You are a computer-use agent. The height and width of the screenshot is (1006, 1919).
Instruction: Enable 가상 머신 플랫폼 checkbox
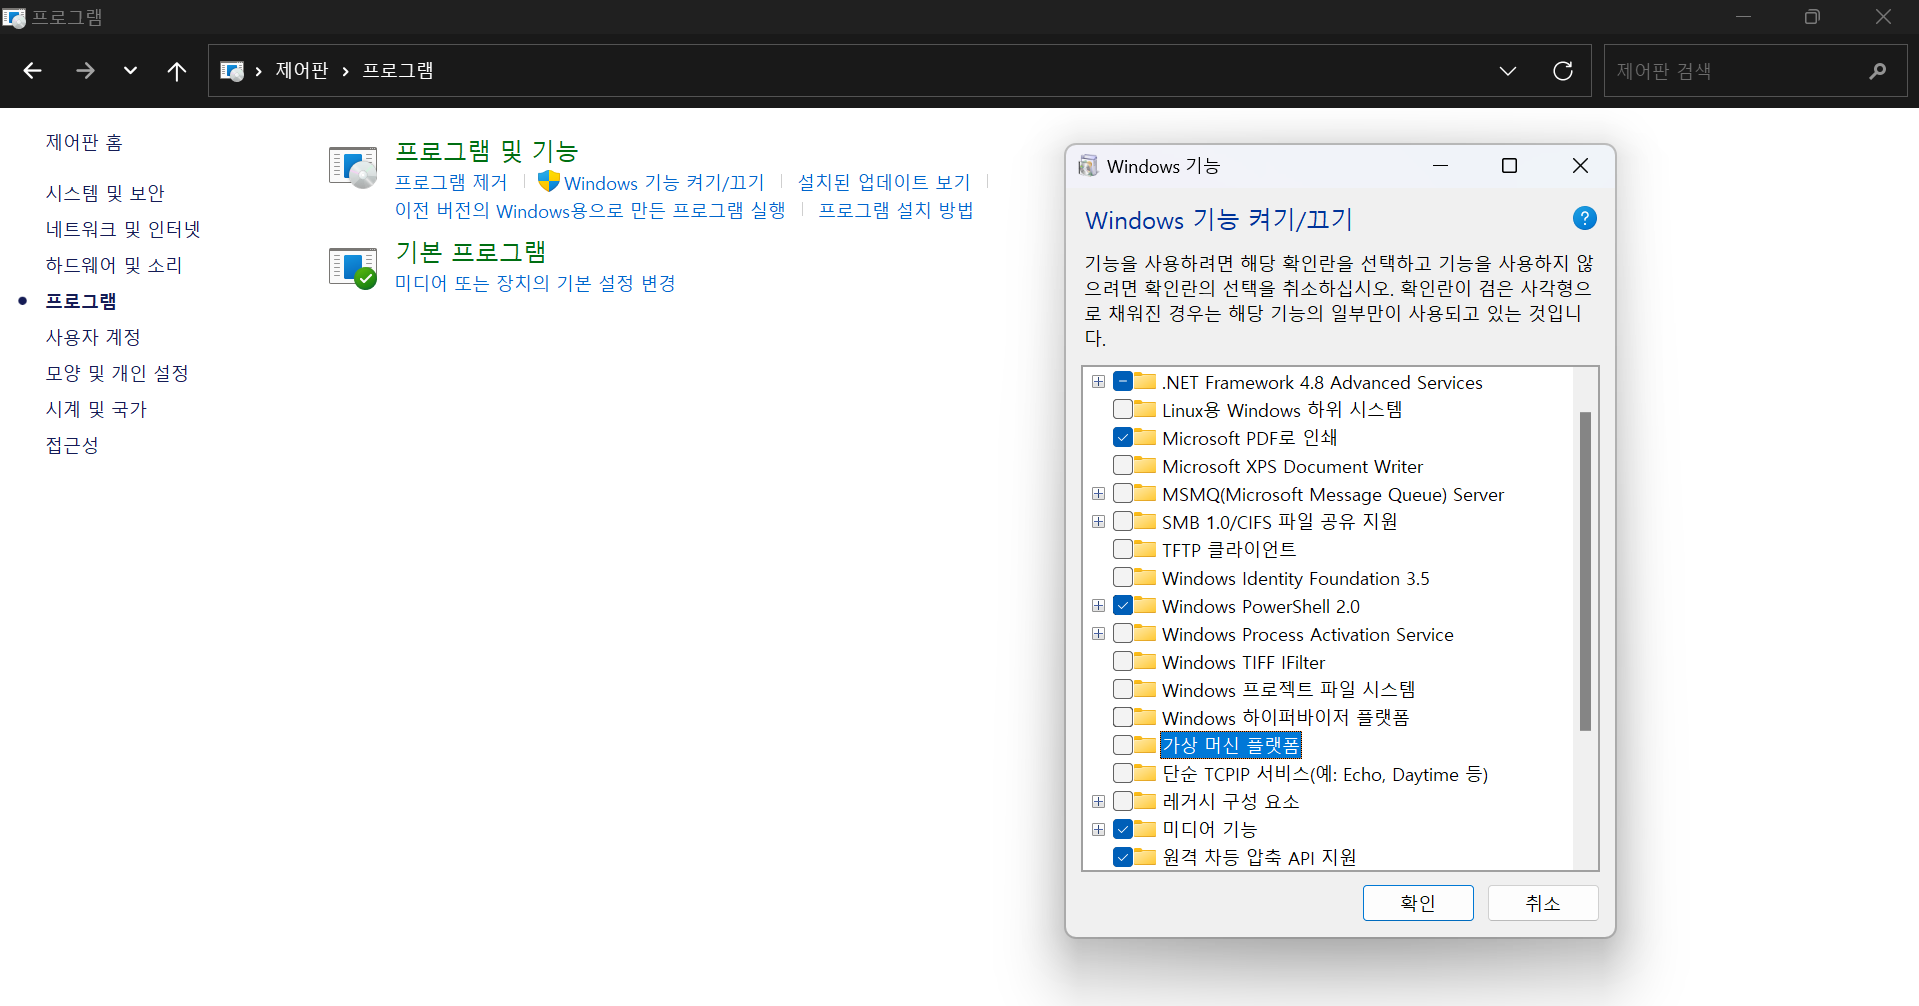click(1123, 745)
